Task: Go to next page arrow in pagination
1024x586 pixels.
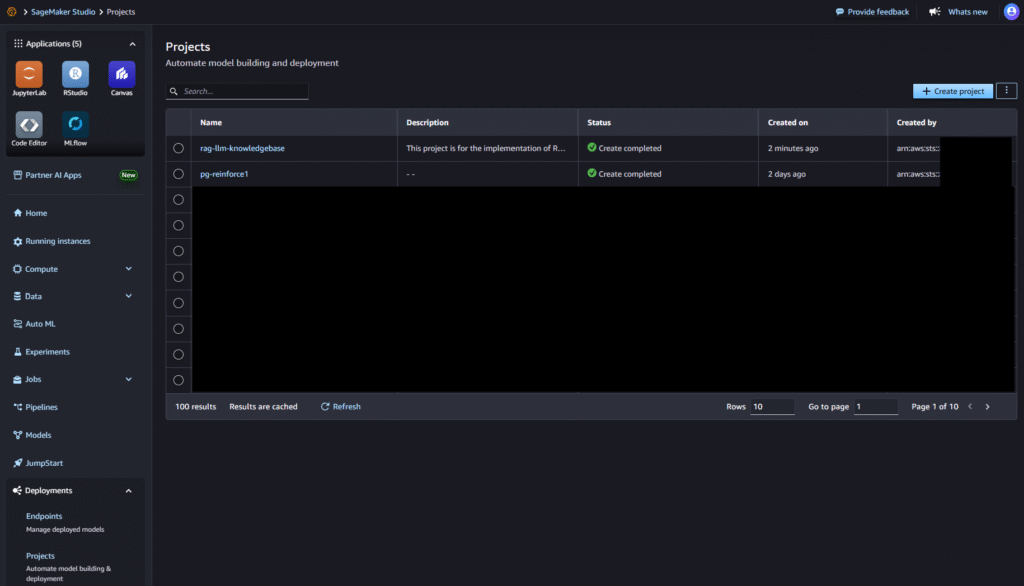Action: 987,407
